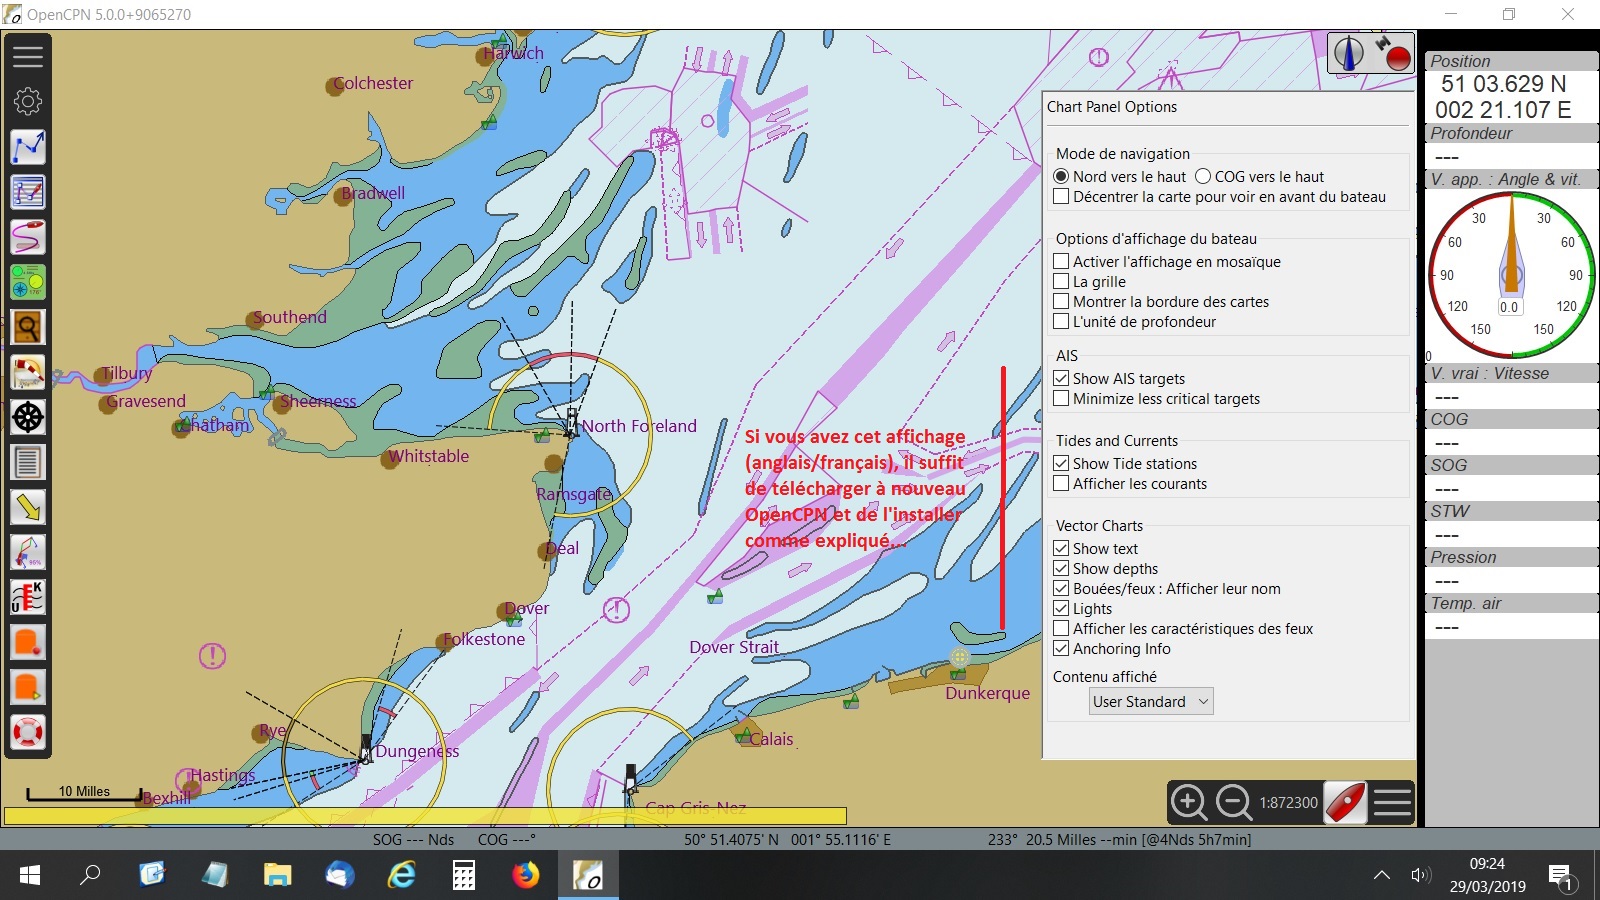This screenshot has width=1600, height=900.
Task: Click the Dover Strait label on the chart
Action: click(734, 647)
